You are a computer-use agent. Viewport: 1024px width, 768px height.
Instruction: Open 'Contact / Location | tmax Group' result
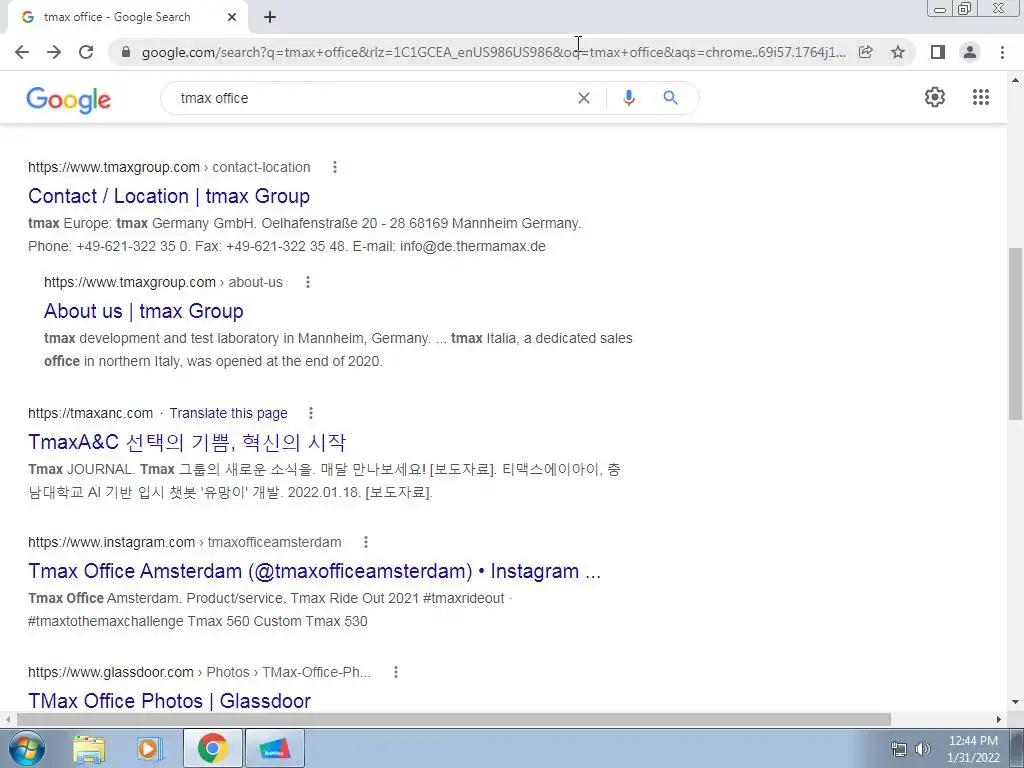coord(168,196)
